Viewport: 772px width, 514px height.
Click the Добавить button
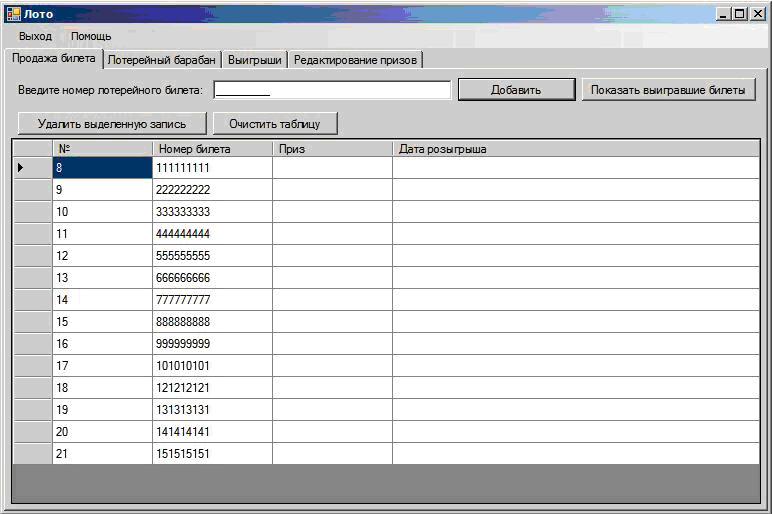(x=516, y=90)
